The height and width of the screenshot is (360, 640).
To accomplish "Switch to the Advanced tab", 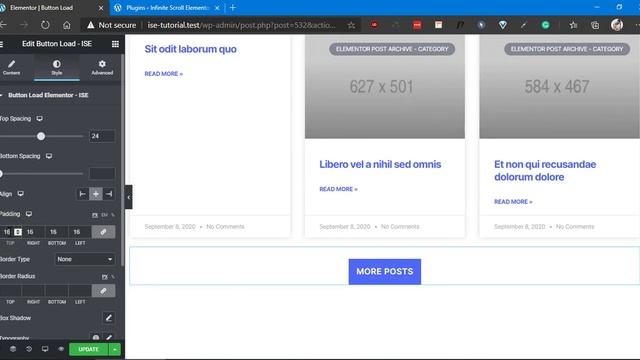I will coord(102,67).
